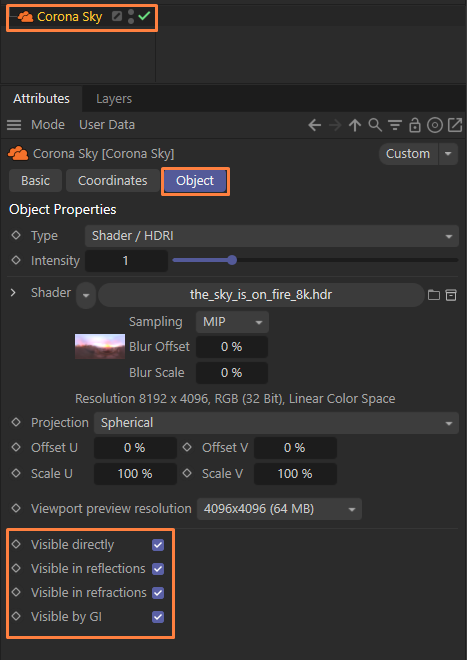The image size is (467, 660).
Task: Open new Attribute Manager window icon
Action: (x=455, y=125)
